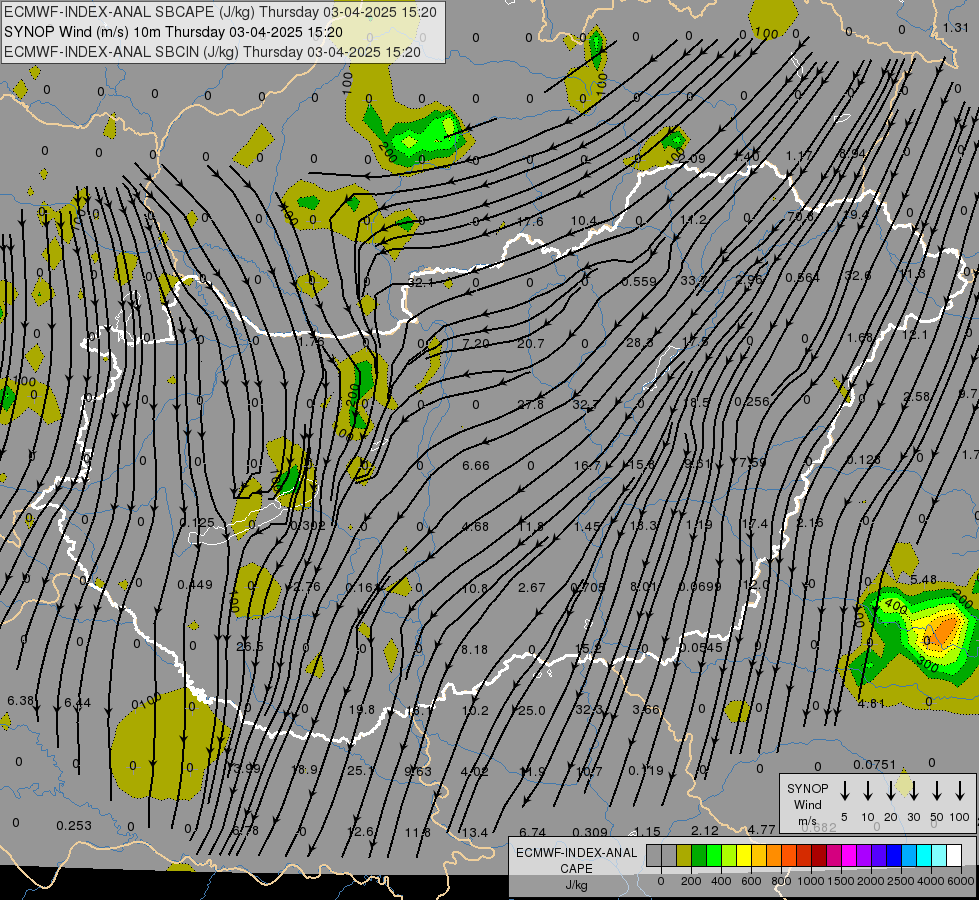Pick the bright magenta swatch in the CAPE legend
The width and height of the screenshot is (979, 900).
click(849, 856)
